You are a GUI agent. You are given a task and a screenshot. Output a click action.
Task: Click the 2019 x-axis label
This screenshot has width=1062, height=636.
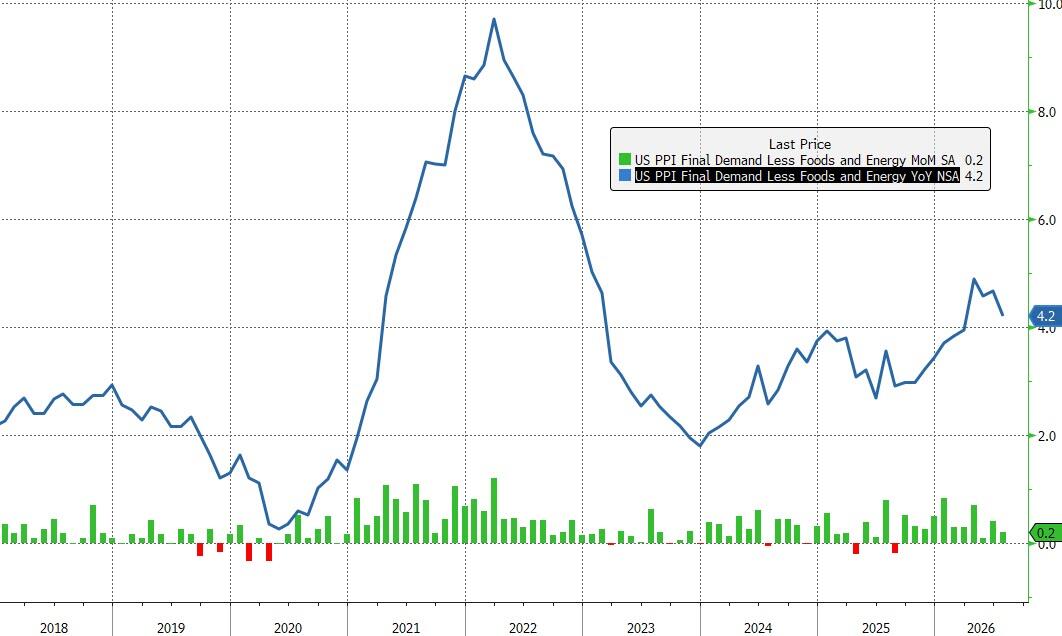(171, 628)
